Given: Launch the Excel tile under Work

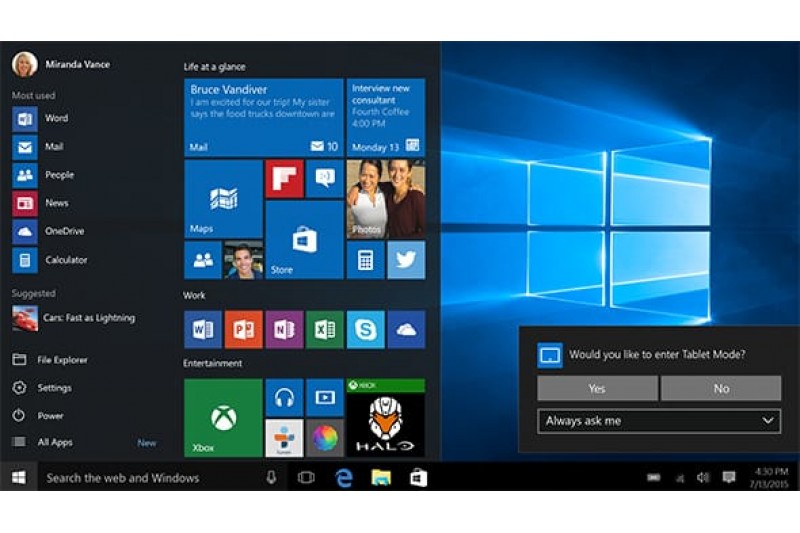Looking at the screenshot, I should click(x=325, y=329).
